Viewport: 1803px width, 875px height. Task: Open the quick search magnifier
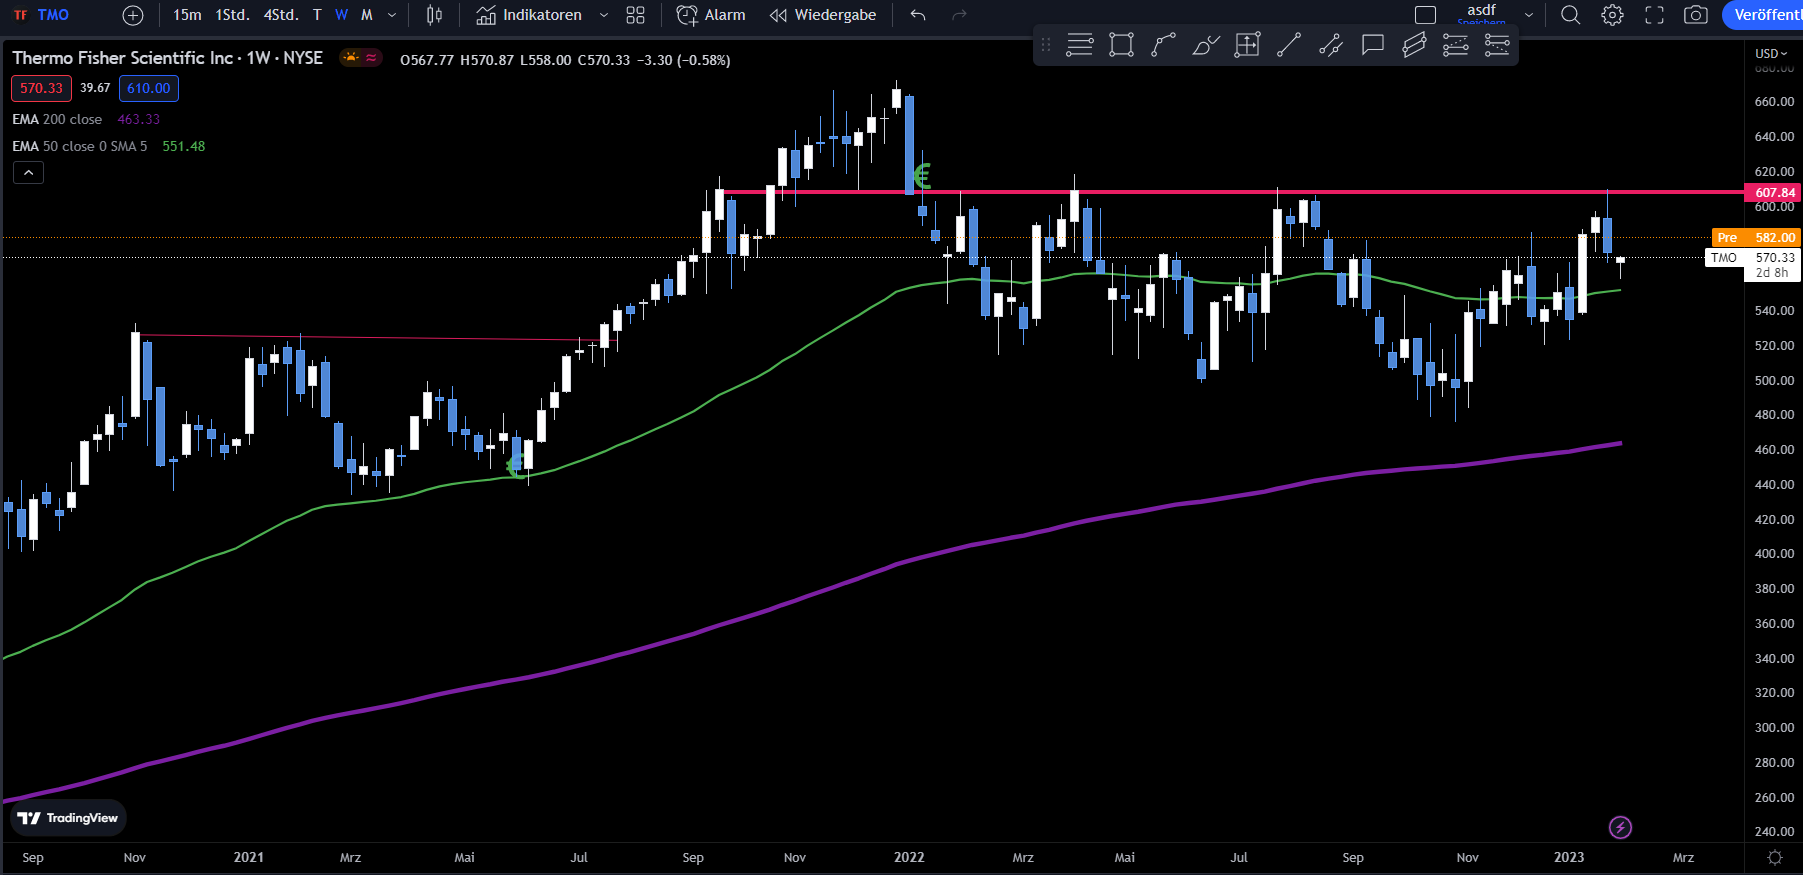(x=1571, y=15)
